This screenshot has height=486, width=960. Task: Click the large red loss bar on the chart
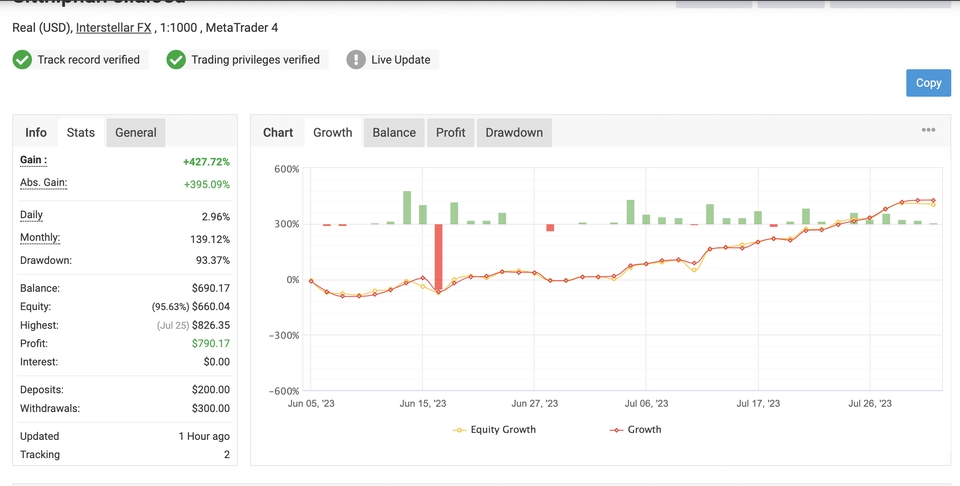(x=438, y=257)
